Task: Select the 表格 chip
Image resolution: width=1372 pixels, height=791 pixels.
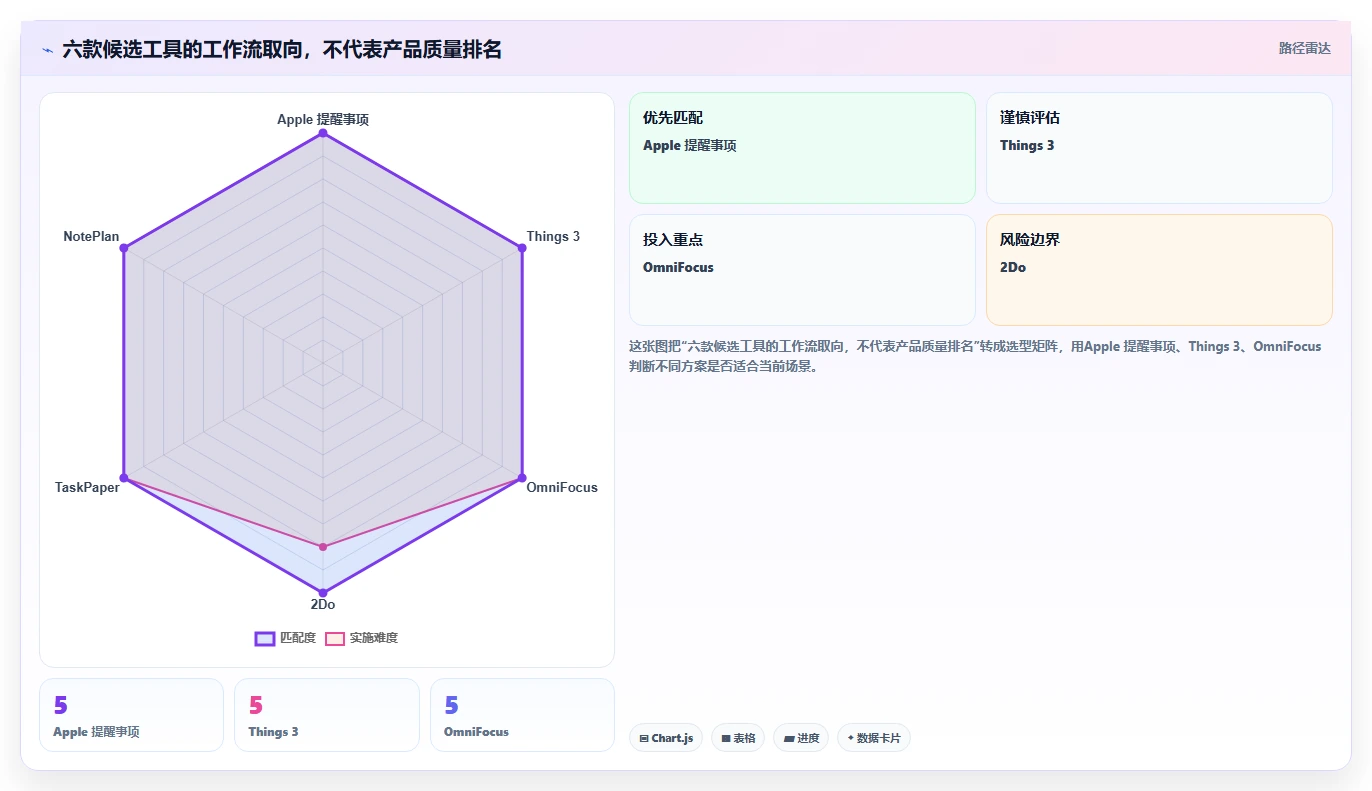Action: 738,738
